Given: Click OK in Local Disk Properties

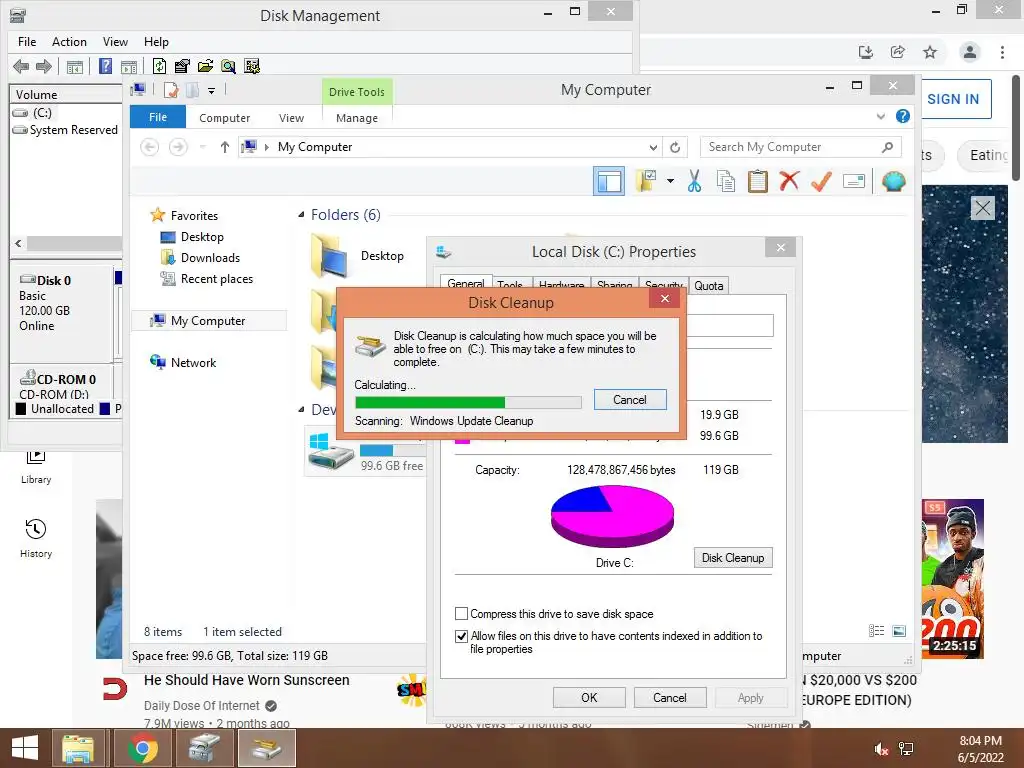Looking at the screenshot, I should tap(589, 697).
